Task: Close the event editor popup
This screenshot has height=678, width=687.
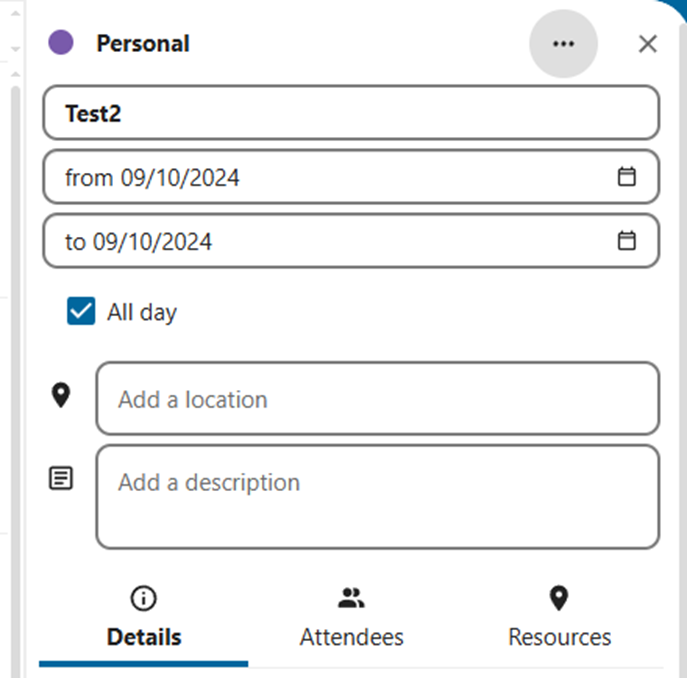Action: [x=648, y=44]
